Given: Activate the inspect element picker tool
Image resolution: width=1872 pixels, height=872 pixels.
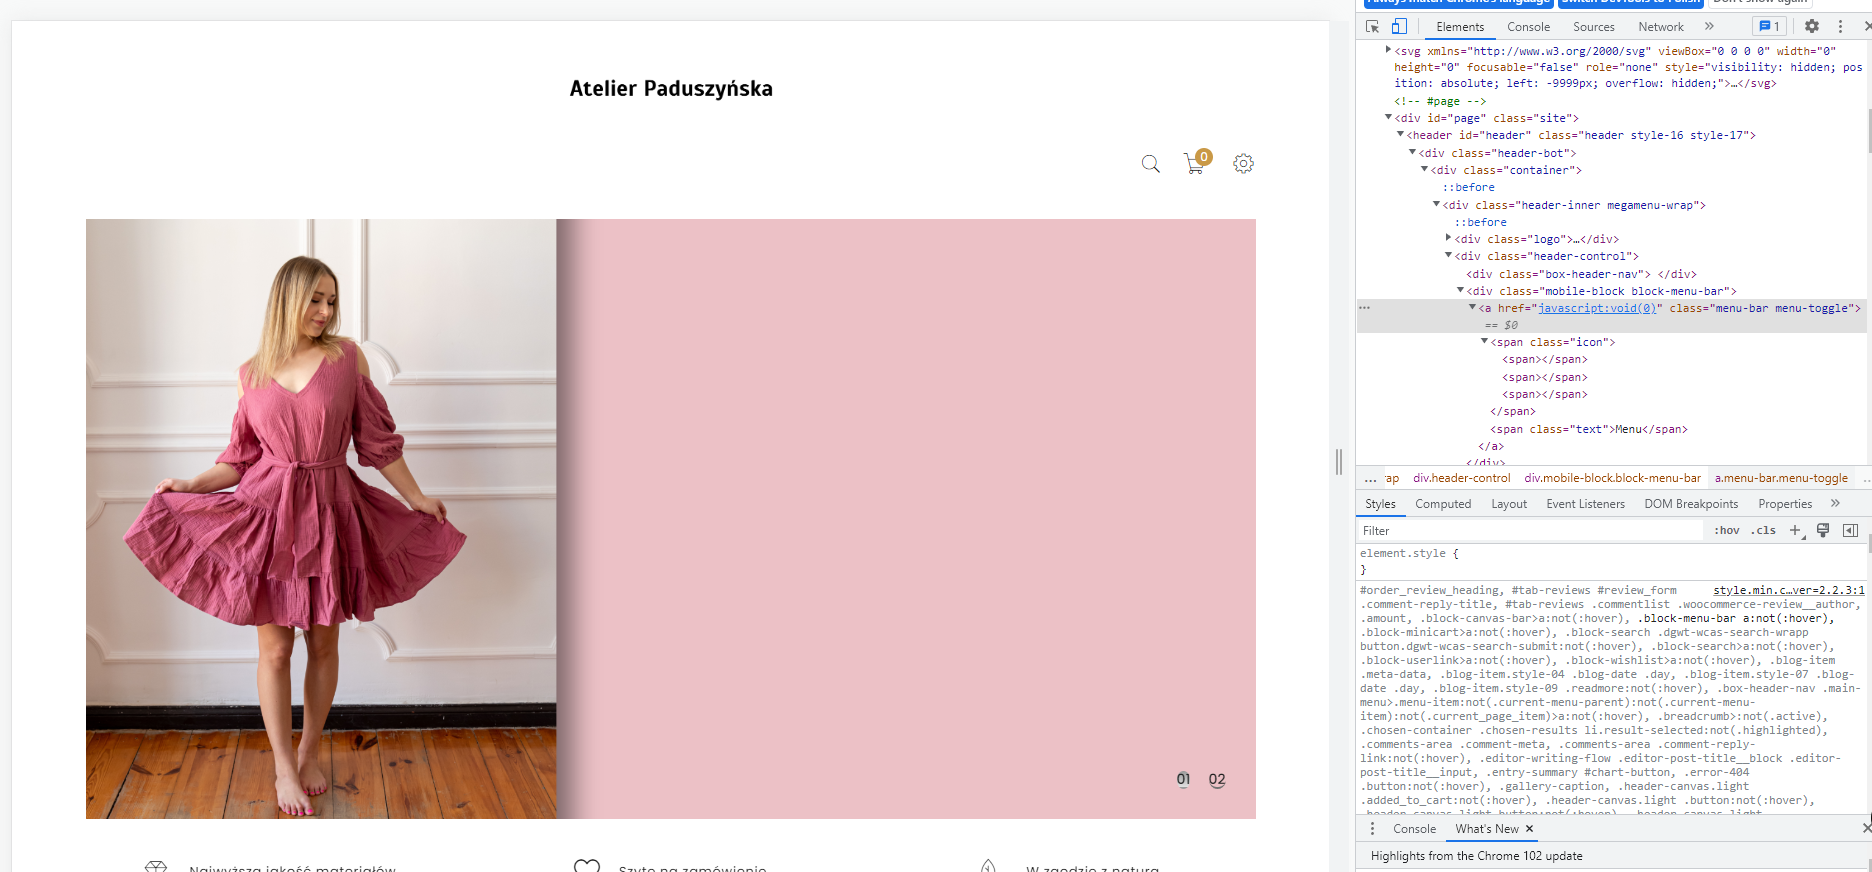Looking at the screenshot, I should point(1373,27).
